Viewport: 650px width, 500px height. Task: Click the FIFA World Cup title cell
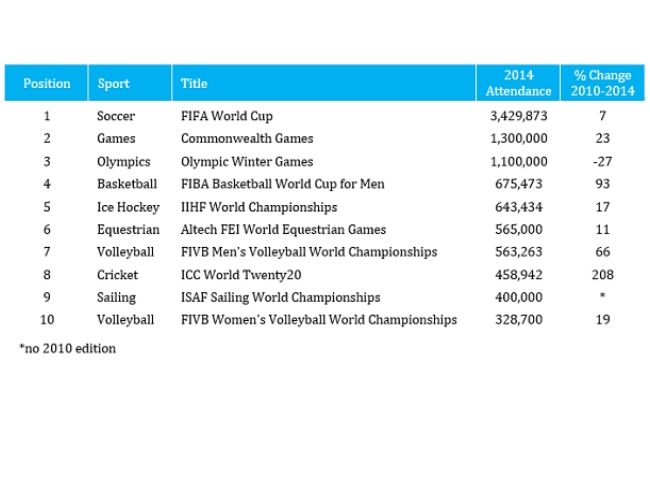click(226, 116)
